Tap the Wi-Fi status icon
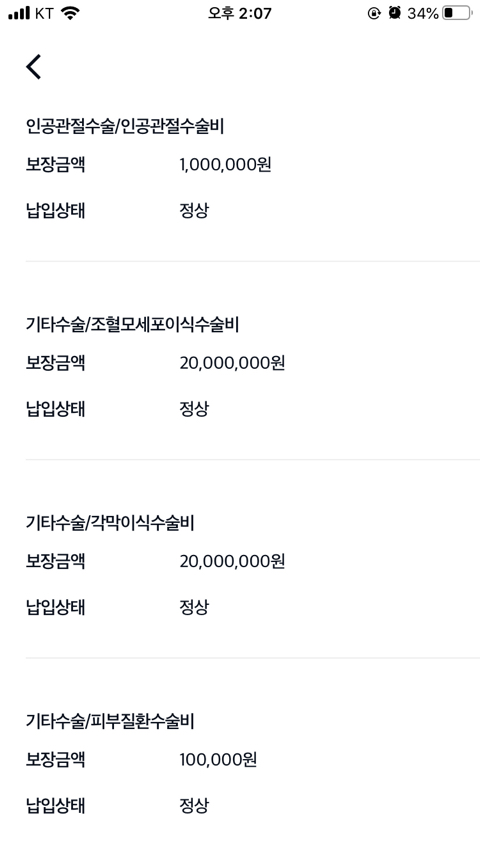This screenshot has width=480, height=854. coord(70,13)
